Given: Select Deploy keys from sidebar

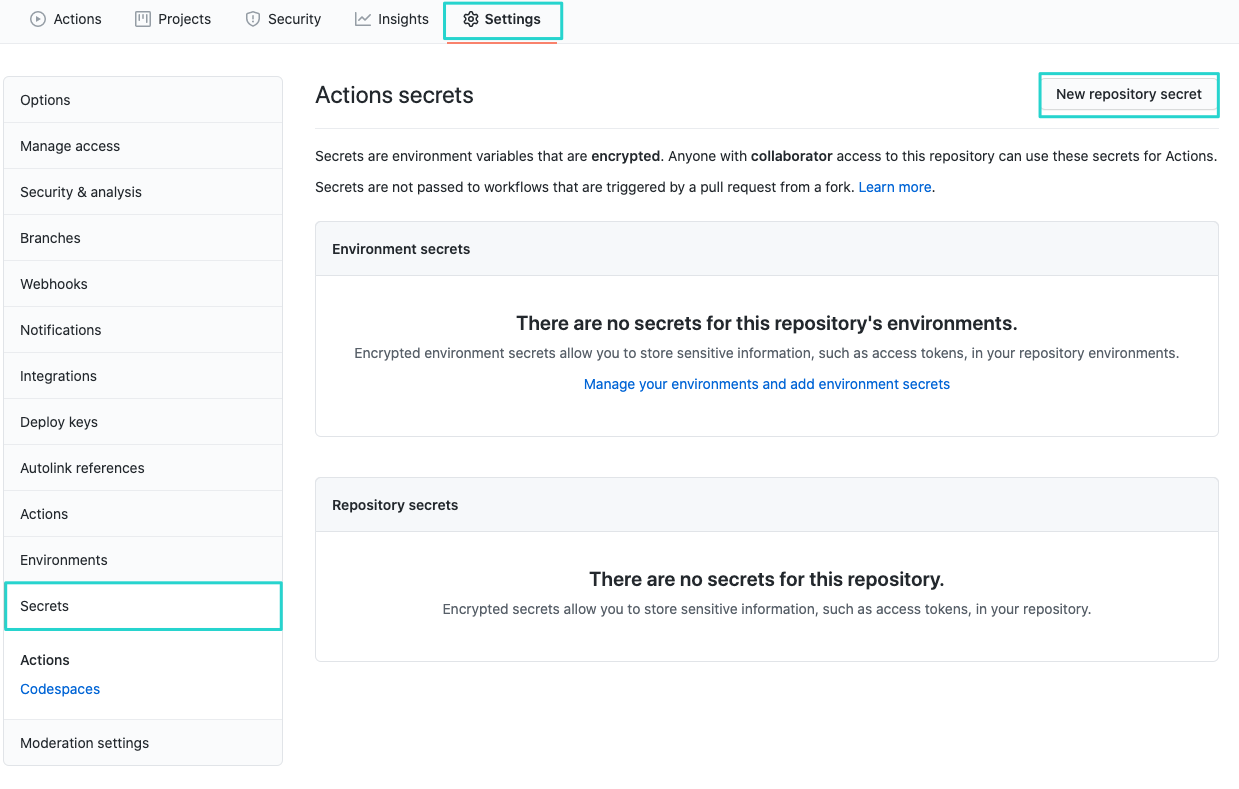Looking at the screenshot, I should (x=58, y=421).
